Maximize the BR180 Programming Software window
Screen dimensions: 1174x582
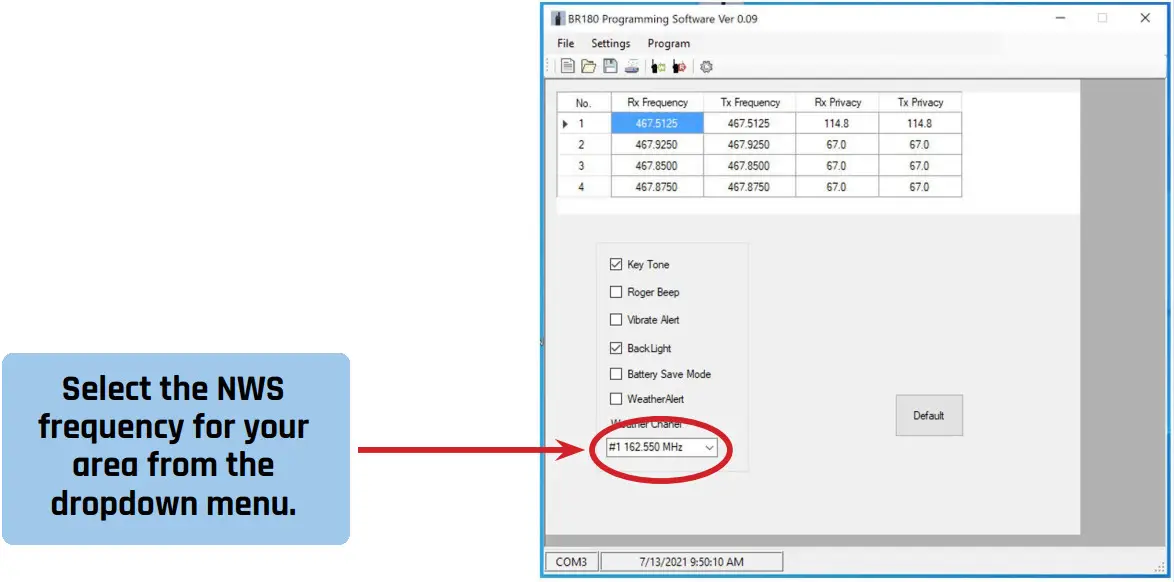click(x=1102, y=18)
